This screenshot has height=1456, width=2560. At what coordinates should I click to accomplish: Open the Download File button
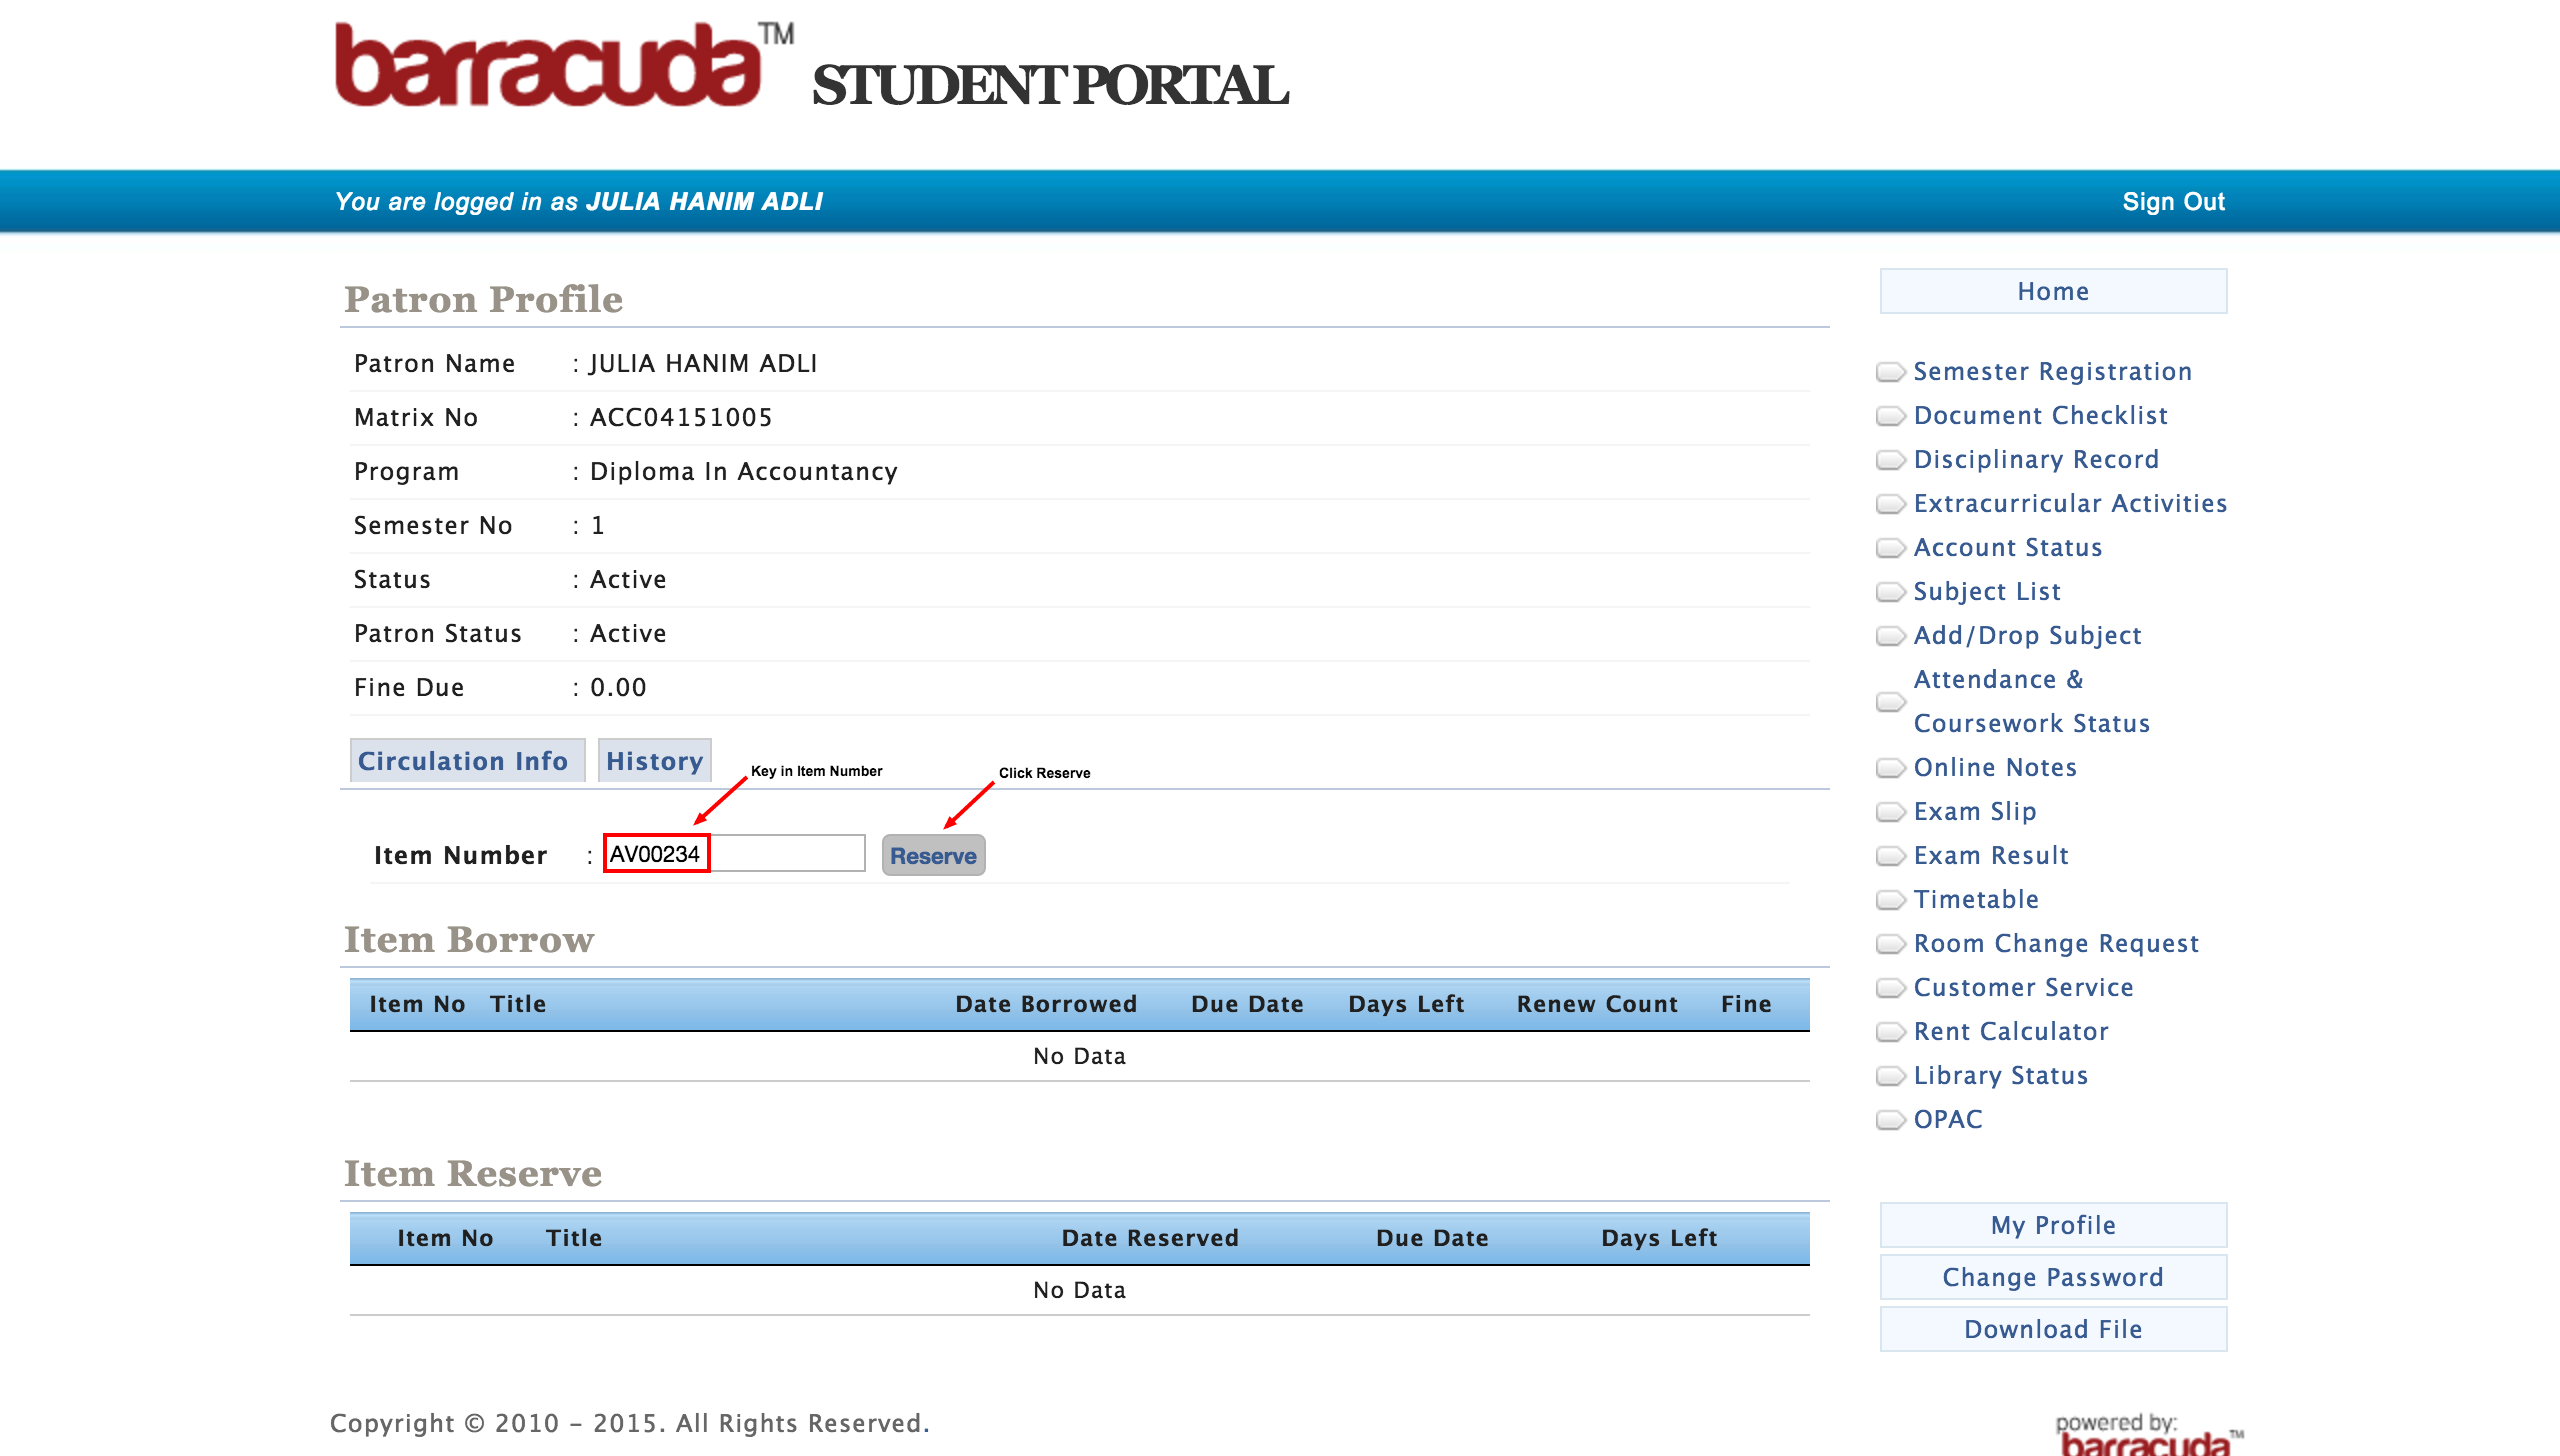[x=2053, y=1329]
